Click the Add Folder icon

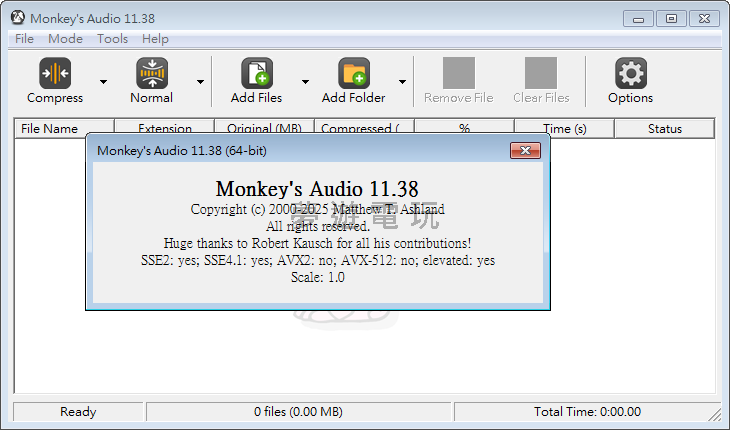click(353, 73)
